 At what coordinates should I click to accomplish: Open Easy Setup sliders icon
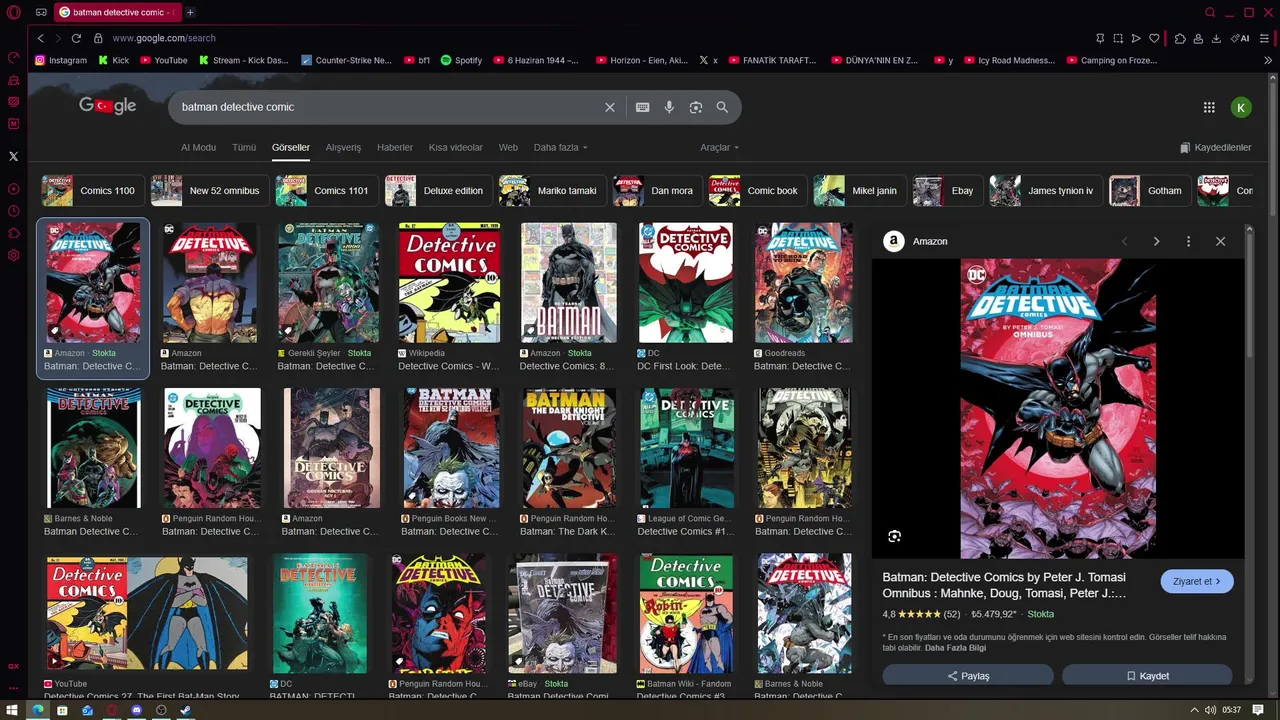coord(1264,38)
